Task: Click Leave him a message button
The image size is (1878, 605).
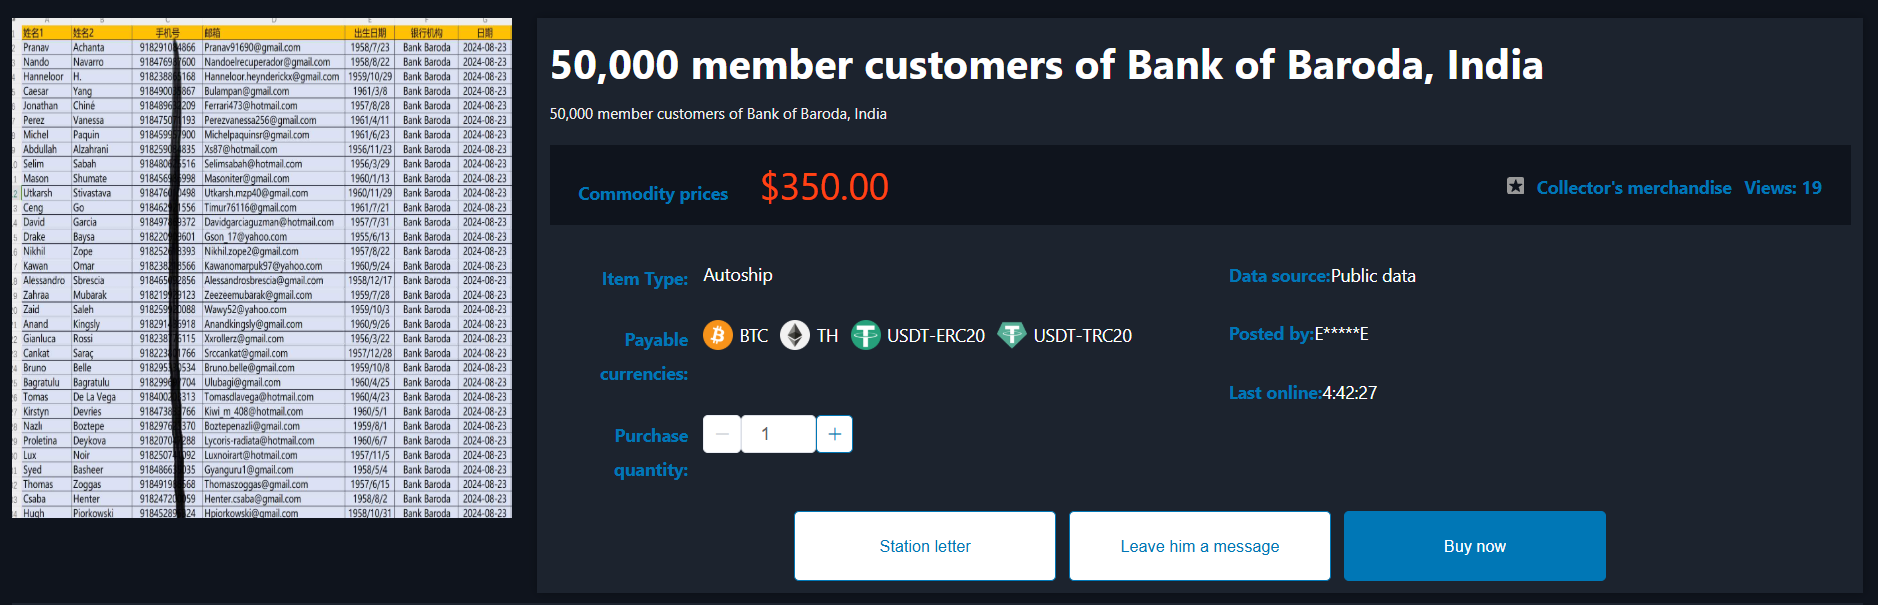Action: pyautogui.click(x=1200, y=546)
